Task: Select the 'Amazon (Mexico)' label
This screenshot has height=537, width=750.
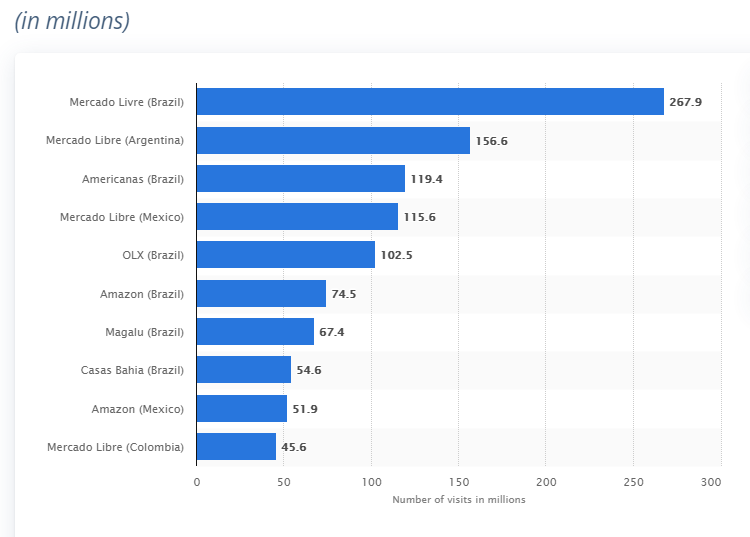Action: point(138,409)
